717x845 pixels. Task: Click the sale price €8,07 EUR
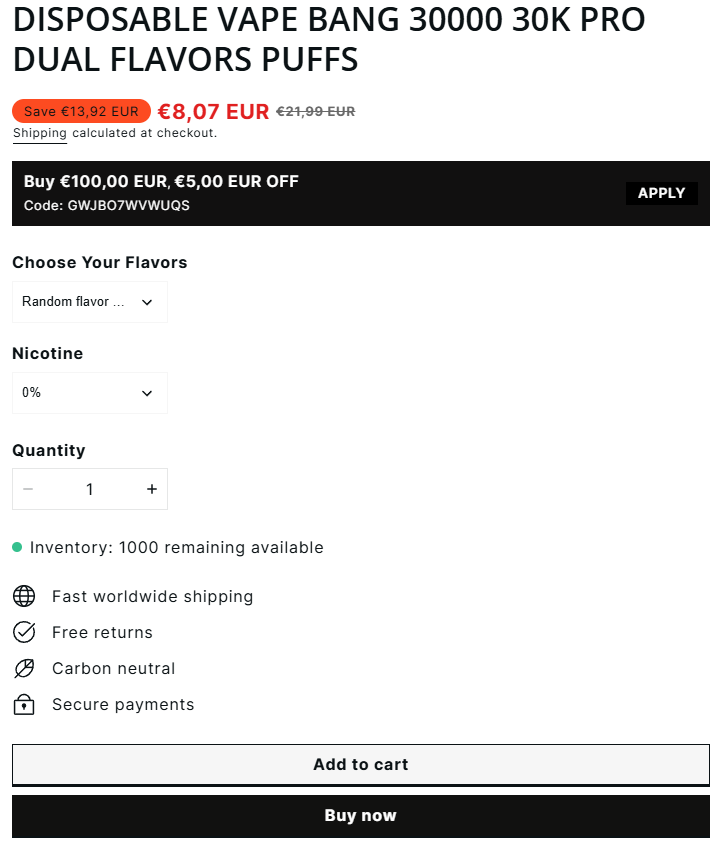click(213, 112)
